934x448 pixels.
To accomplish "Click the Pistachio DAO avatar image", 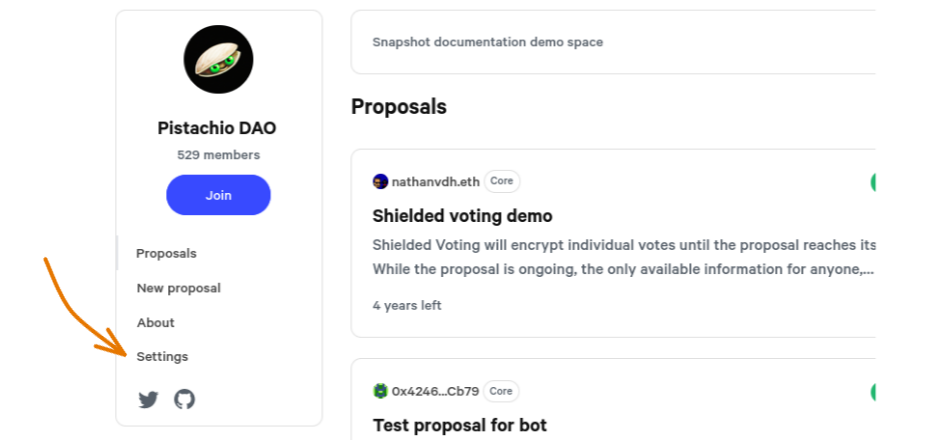I will click(218, 60).
